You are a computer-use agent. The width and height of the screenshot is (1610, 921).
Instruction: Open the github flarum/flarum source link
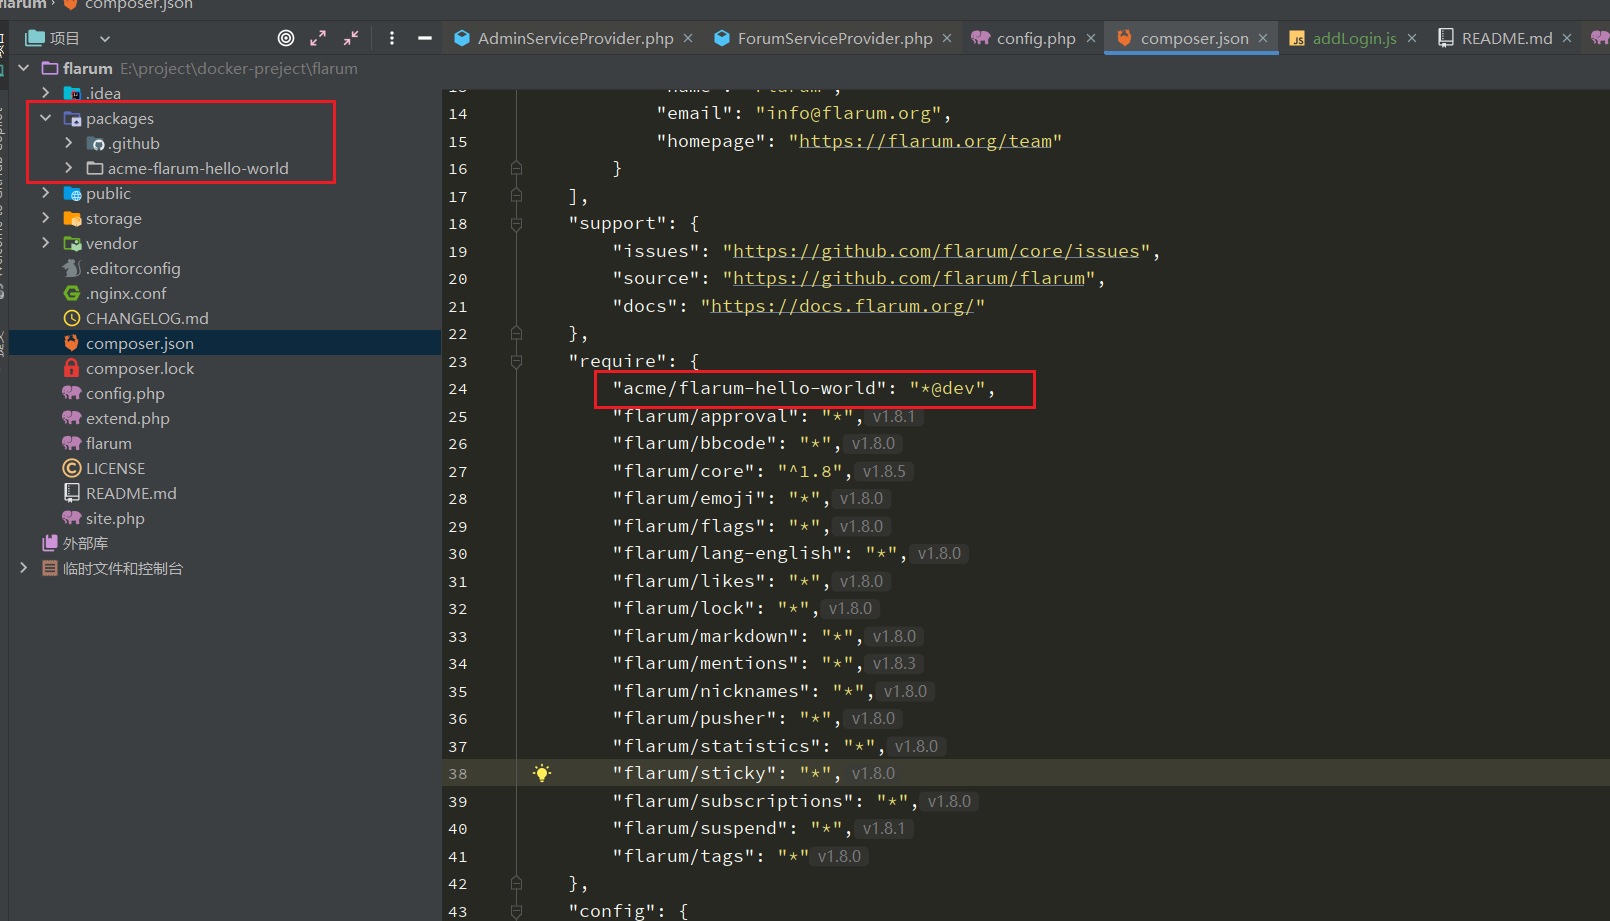coord(909,278)
